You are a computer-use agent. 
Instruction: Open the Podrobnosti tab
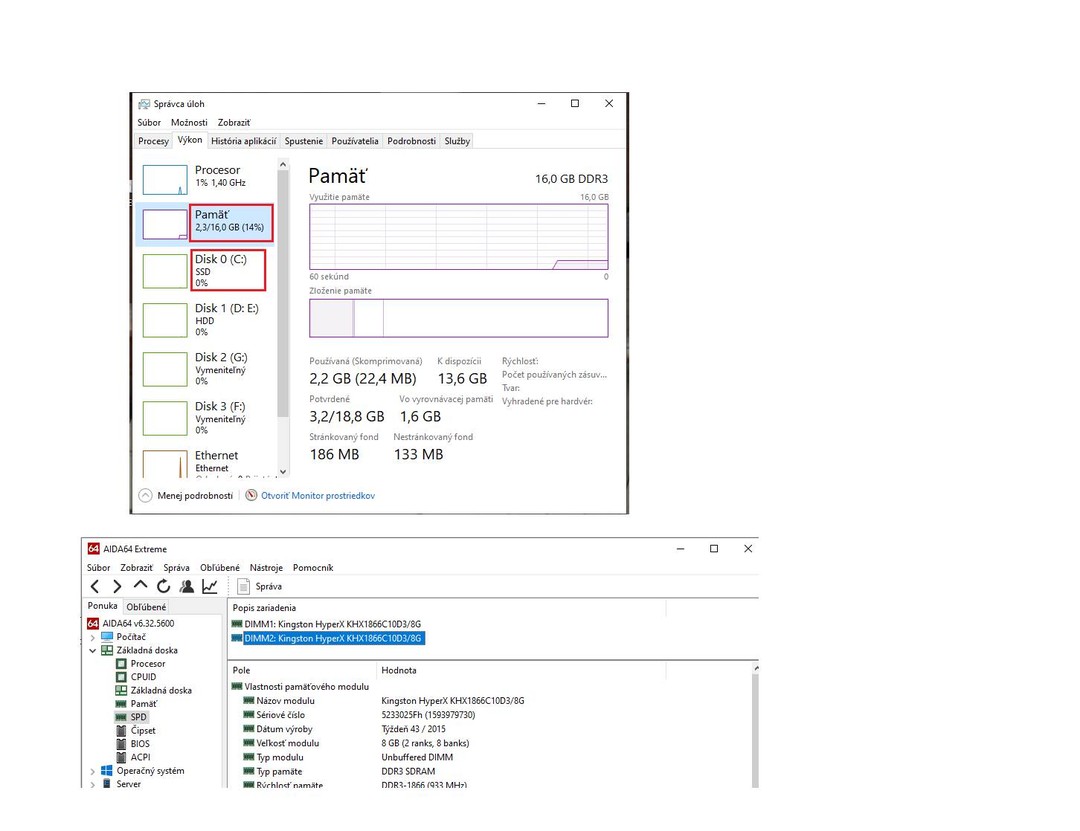tap(411, 141)
